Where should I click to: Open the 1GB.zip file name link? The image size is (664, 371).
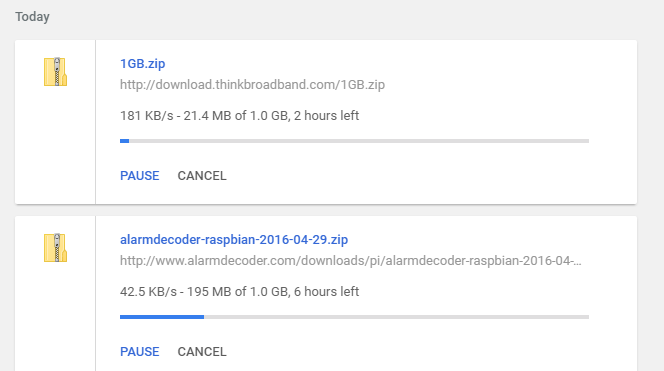click(x=143, y=64)
